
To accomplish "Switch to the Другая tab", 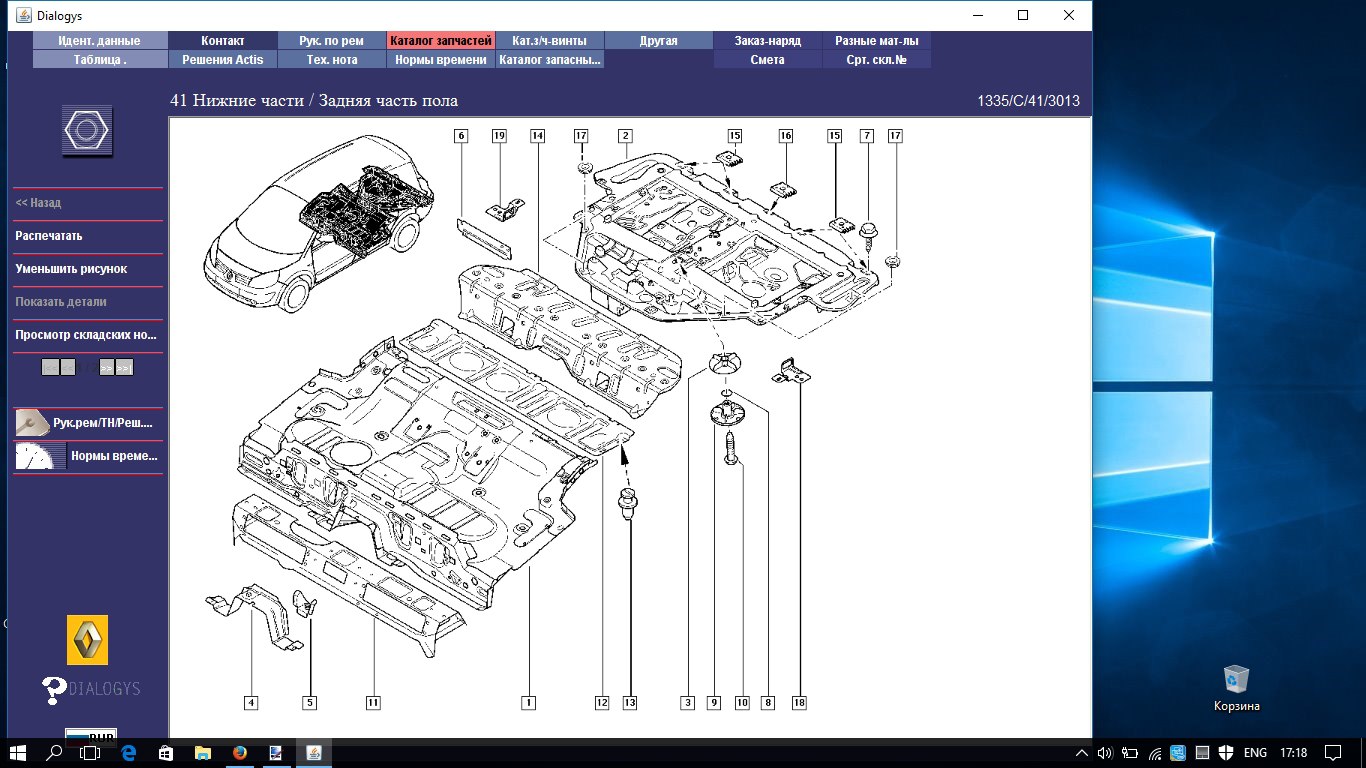I will click(x=659, y=41).
